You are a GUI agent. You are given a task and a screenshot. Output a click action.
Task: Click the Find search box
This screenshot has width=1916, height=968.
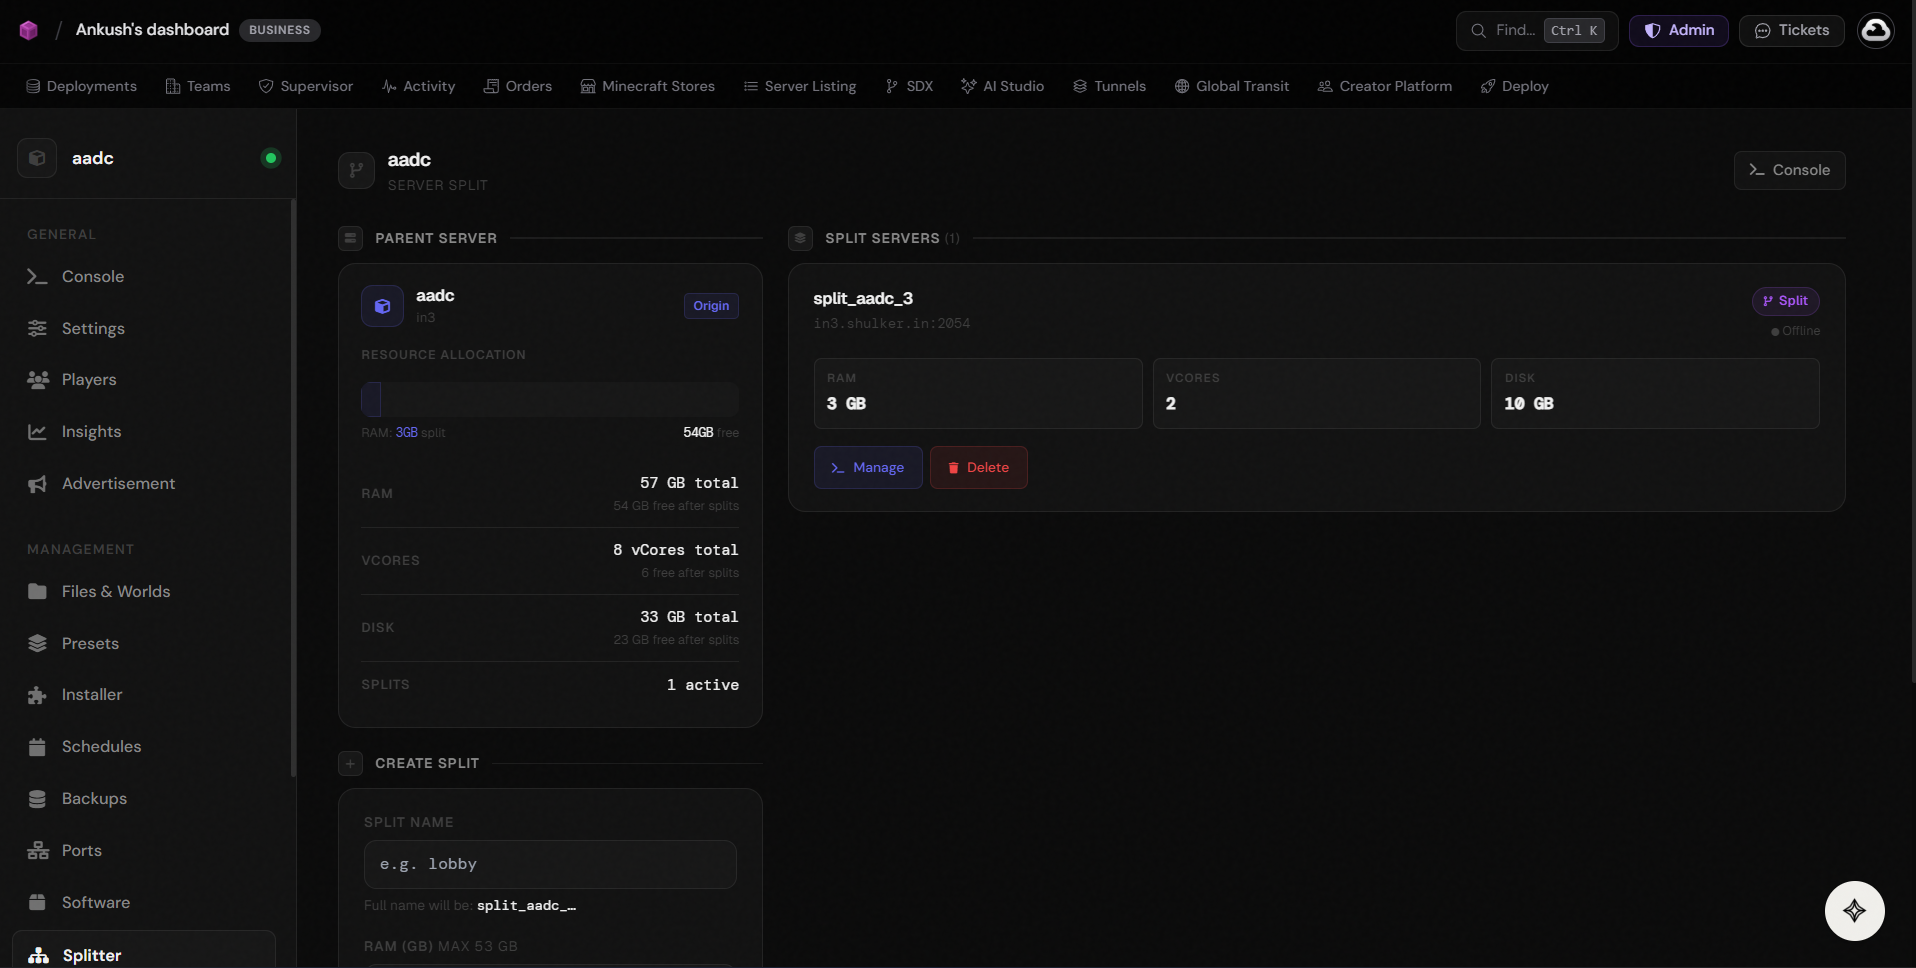1537,30
